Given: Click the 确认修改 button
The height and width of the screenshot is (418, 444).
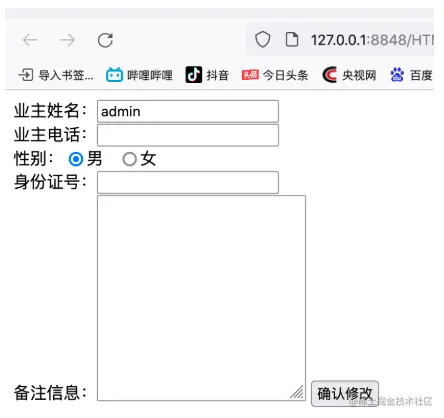Looking at the screenshot, I should pos(345,394).
